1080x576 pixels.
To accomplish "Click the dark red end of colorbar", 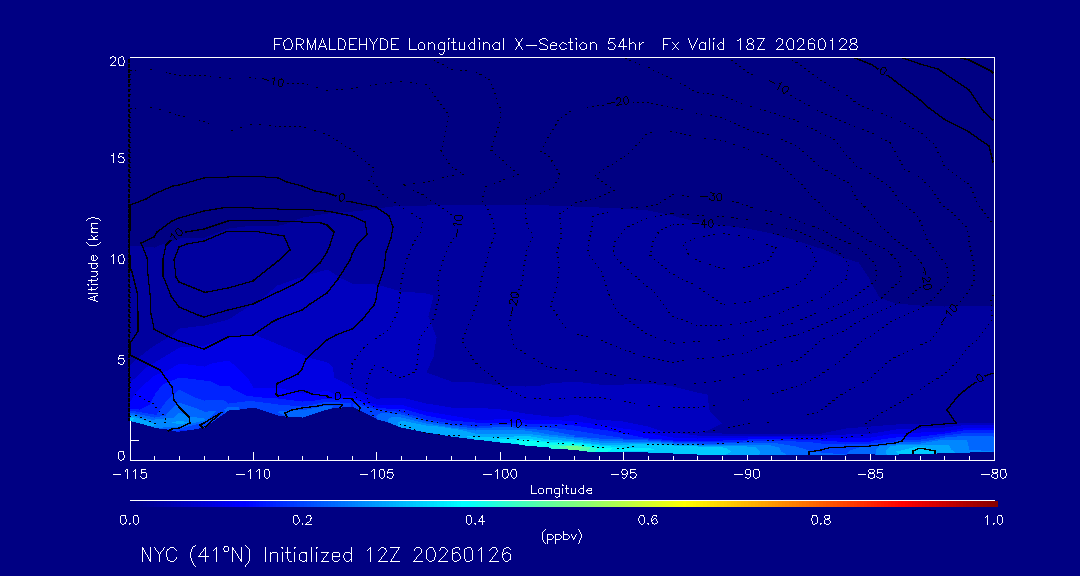I will [990, 502].
